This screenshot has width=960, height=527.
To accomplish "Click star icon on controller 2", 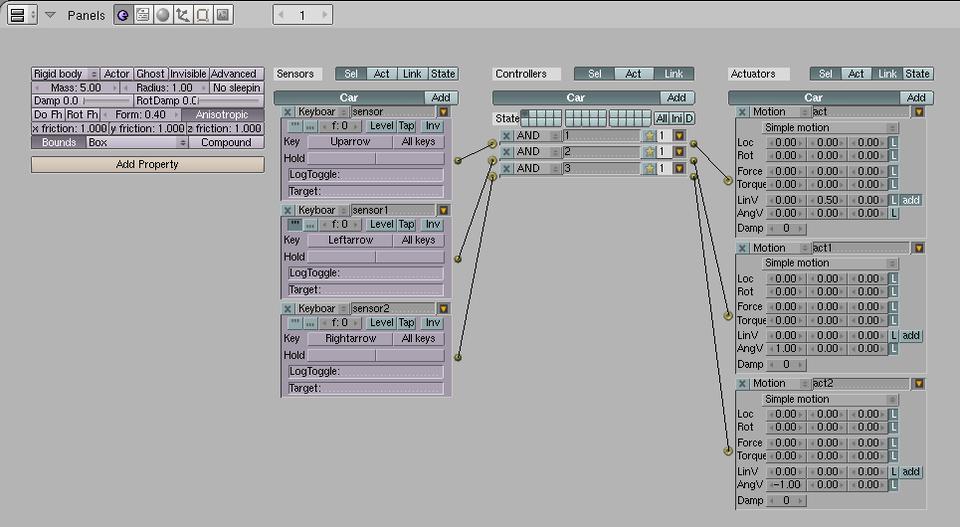I will [649, 152].
